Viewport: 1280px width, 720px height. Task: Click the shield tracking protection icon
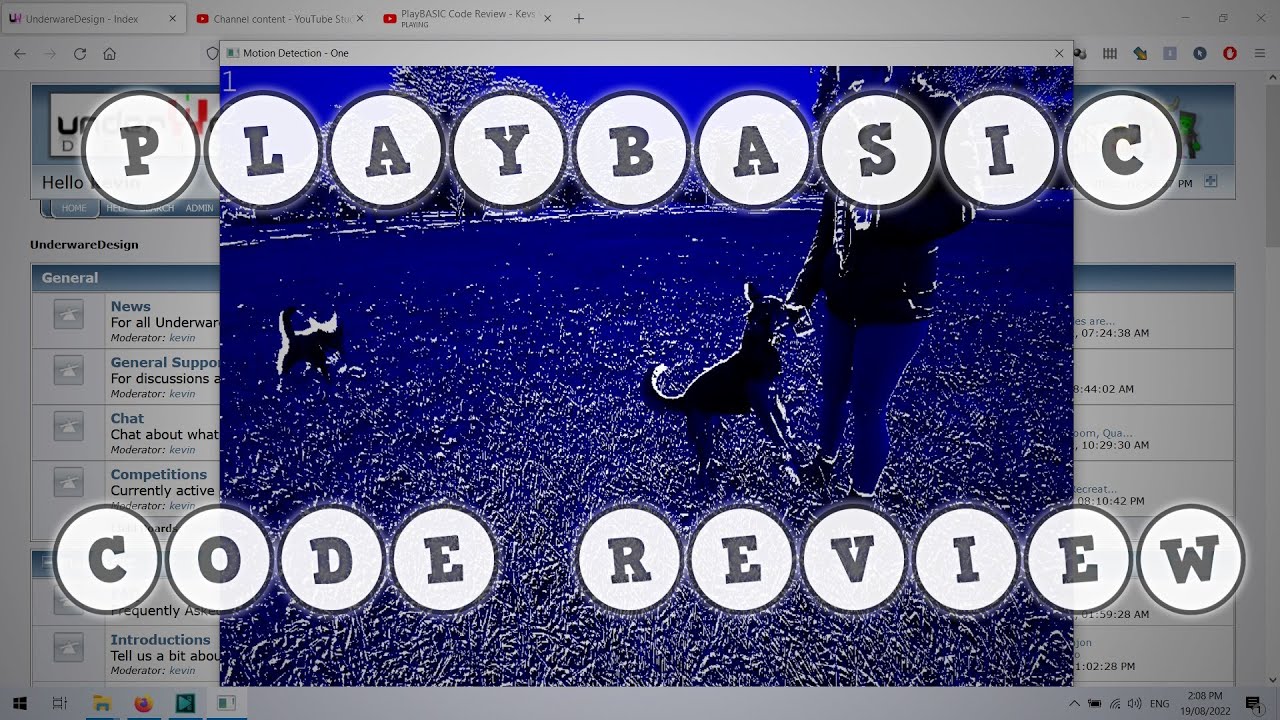coord(212,54)
